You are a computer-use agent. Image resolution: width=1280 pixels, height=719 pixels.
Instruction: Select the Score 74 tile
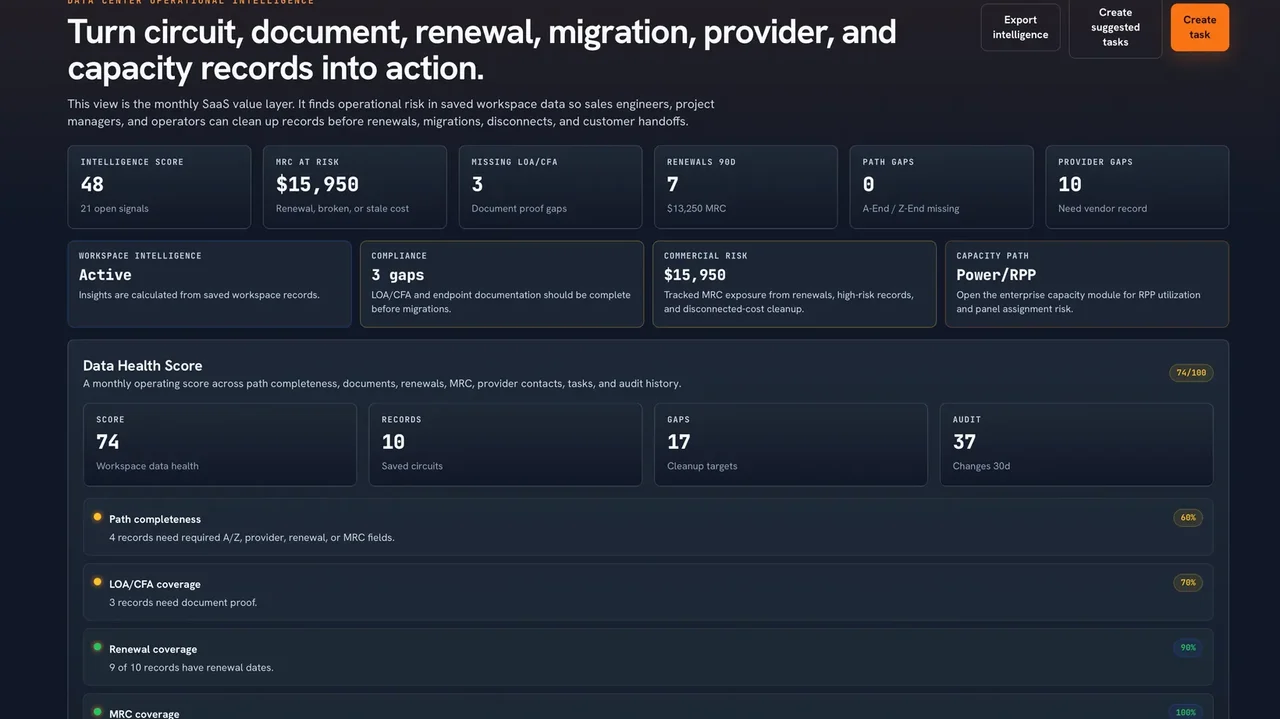pos(220,445)
